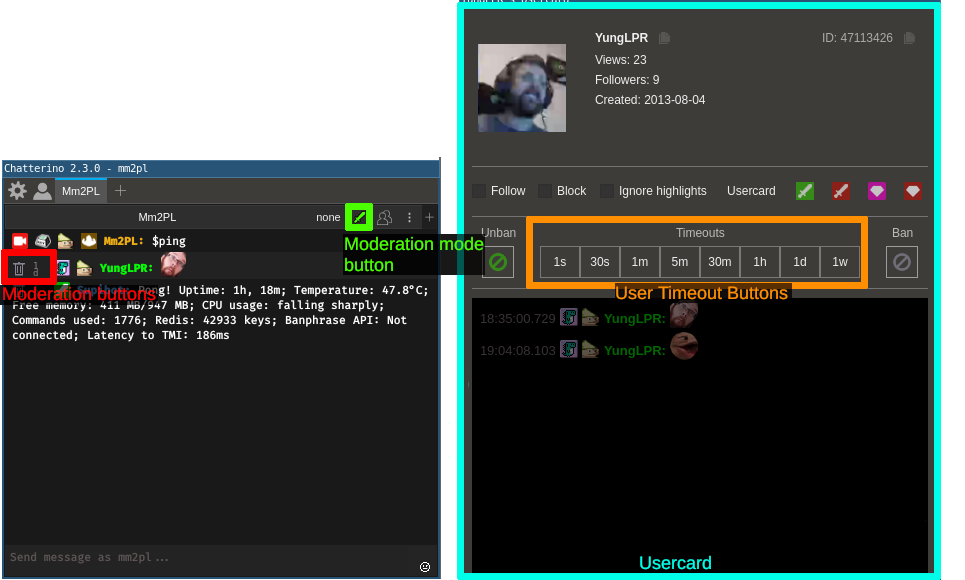Click the emote in the 18:35:00.729 usercard message
The image size is (965, 580).
click(x=684, y=315)
